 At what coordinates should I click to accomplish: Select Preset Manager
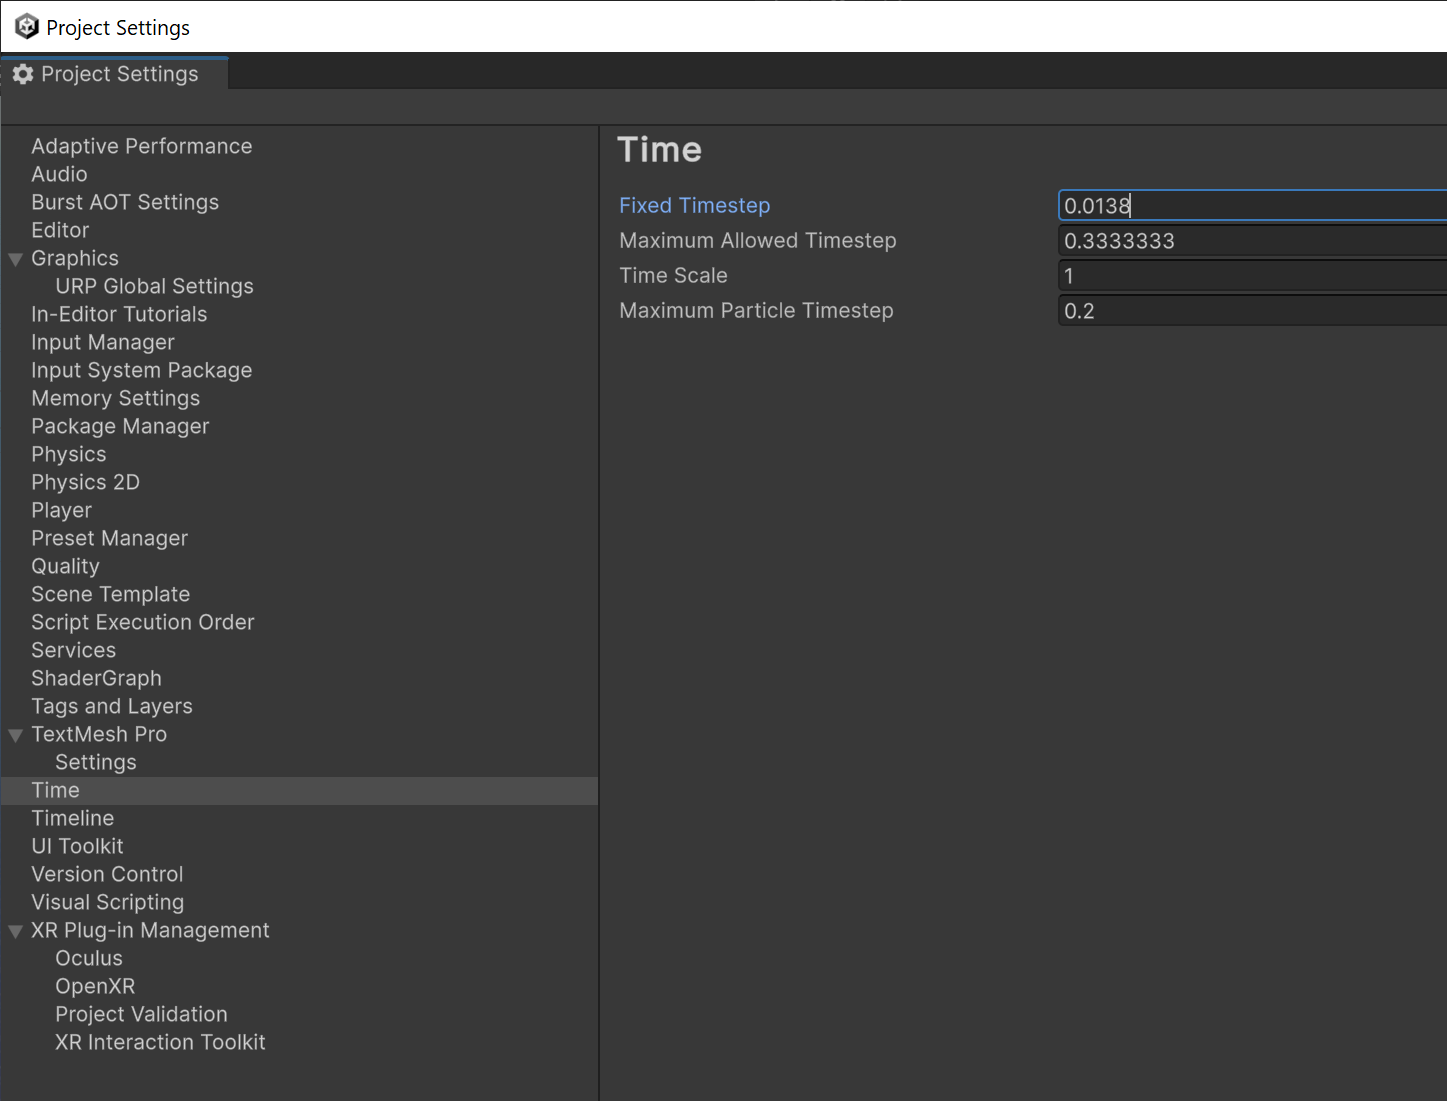(109, 538)
